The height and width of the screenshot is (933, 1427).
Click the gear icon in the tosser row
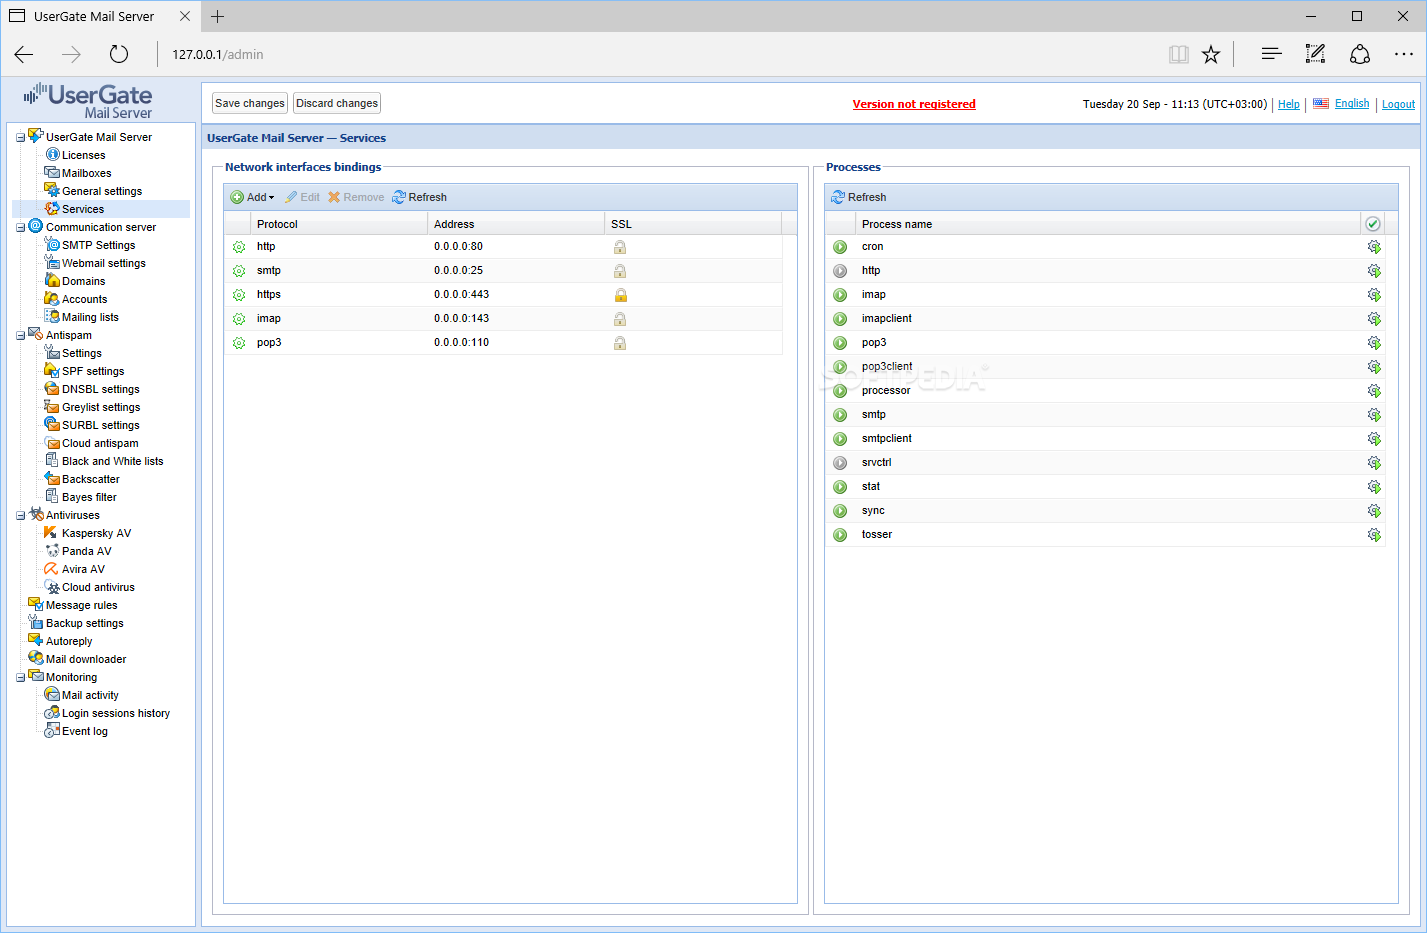(x=1374, y=535)
